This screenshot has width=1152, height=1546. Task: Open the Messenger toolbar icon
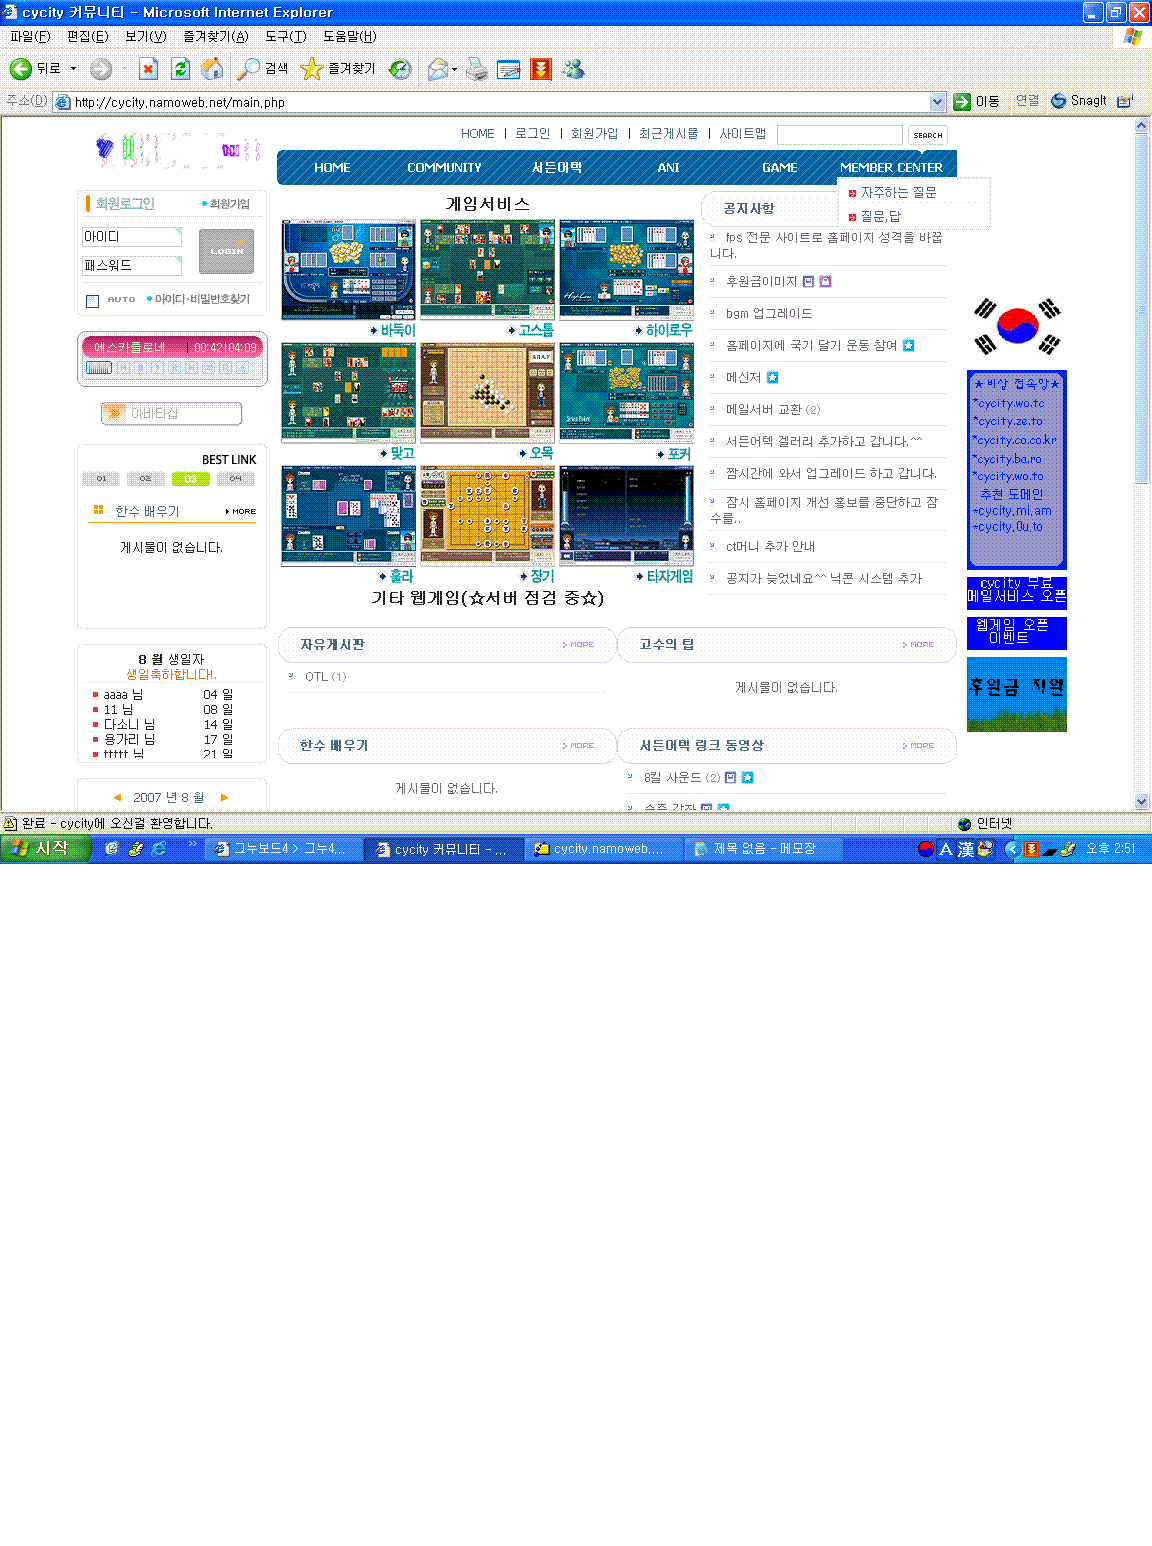point(573,69)
